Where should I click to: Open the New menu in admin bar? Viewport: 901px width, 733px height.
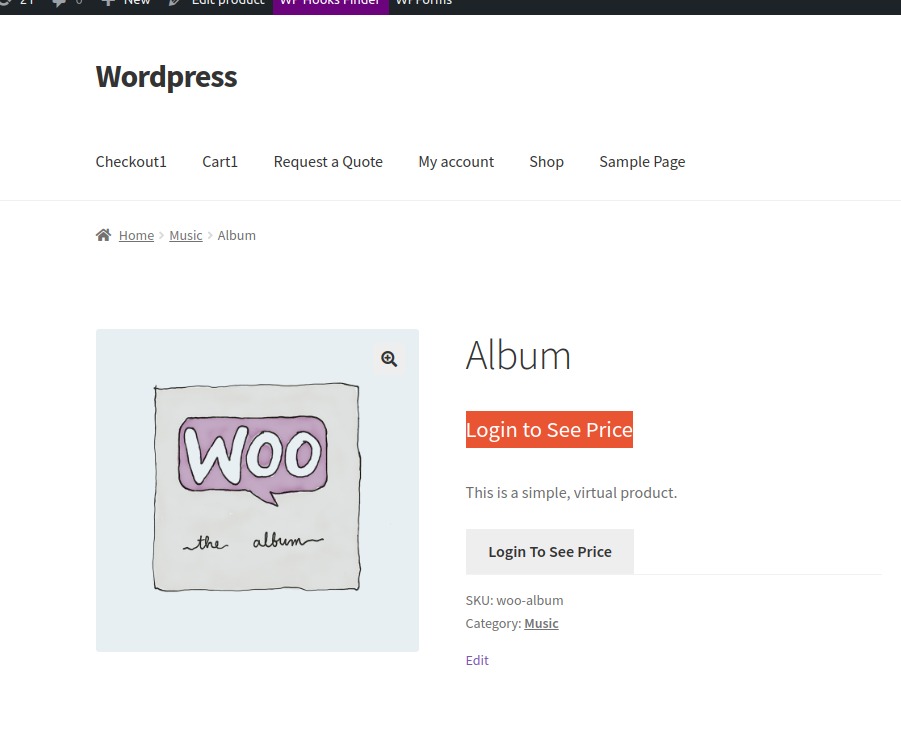126,3
